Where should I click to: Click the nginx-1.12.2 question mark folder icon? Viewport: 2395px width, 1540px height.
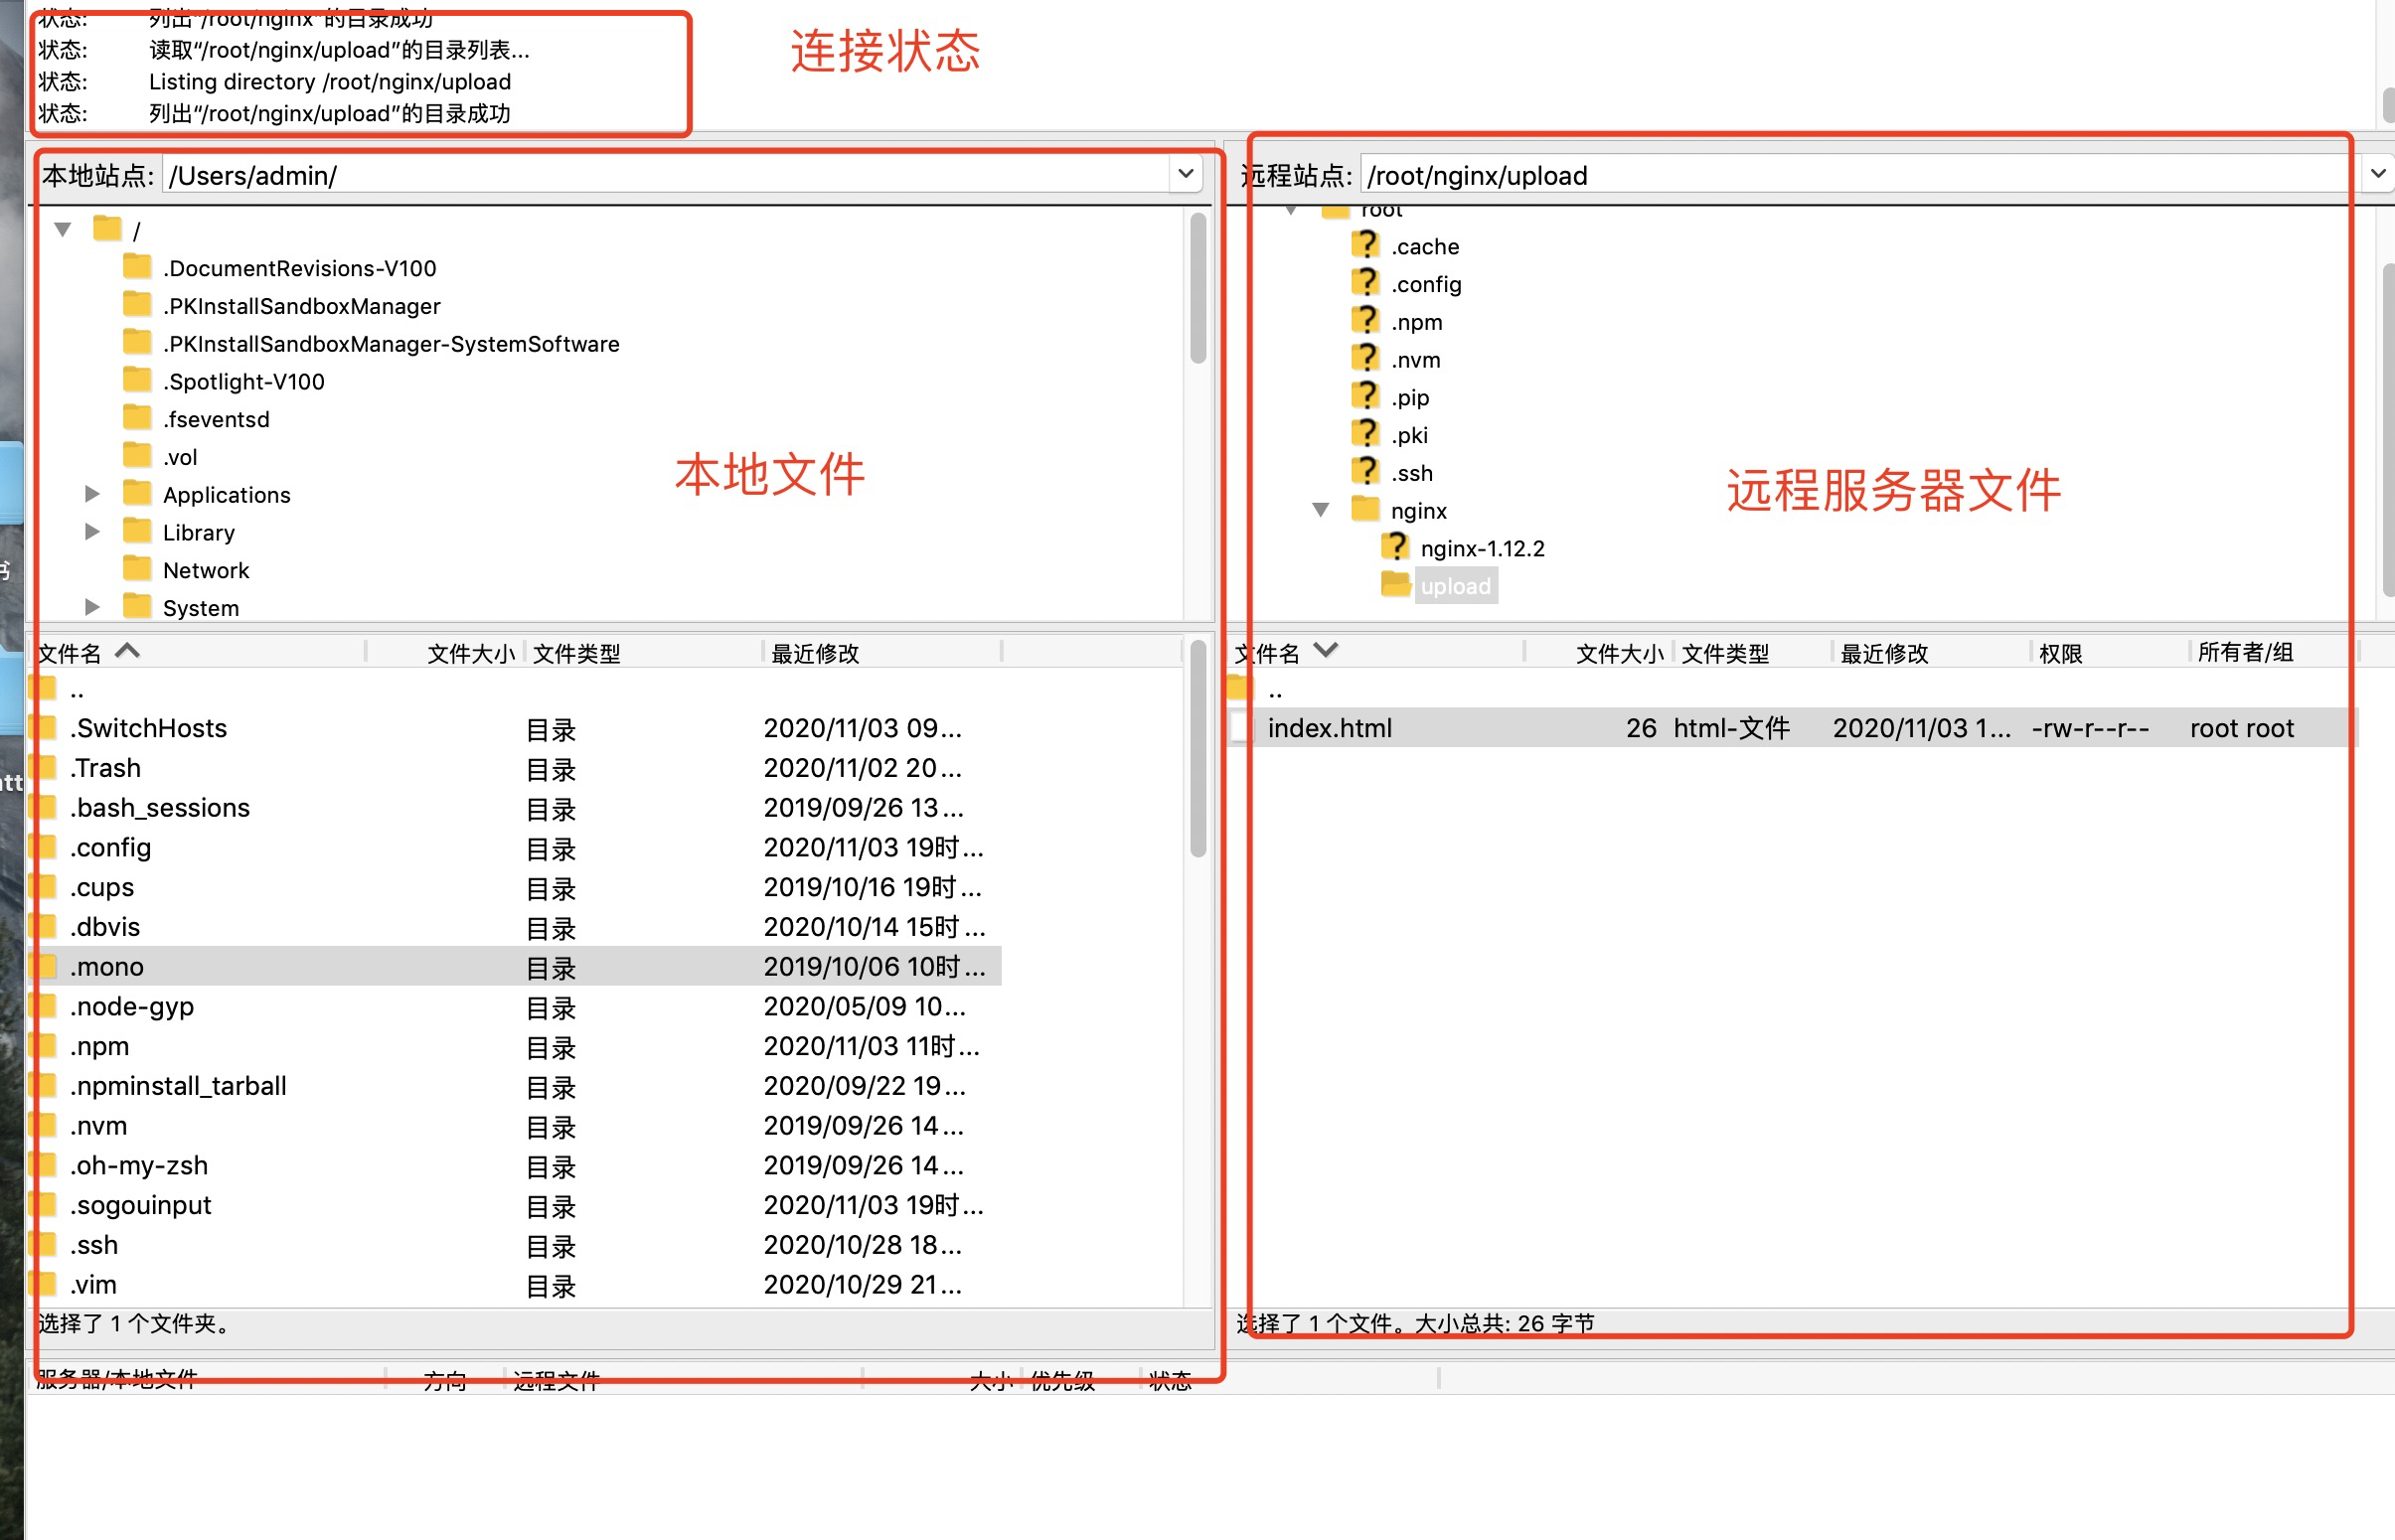[x=1395, y=548]
